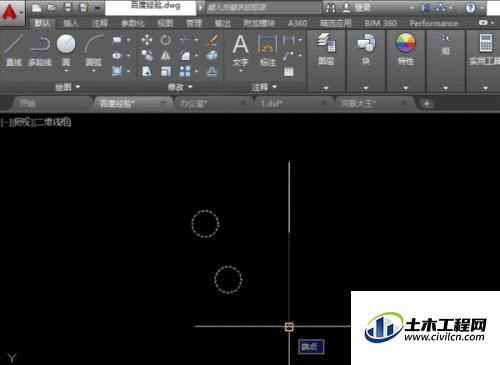Switch to the 默认 ribbon tab
The height and width of the screenshot is (365, 500).
[x=42, y=23]
